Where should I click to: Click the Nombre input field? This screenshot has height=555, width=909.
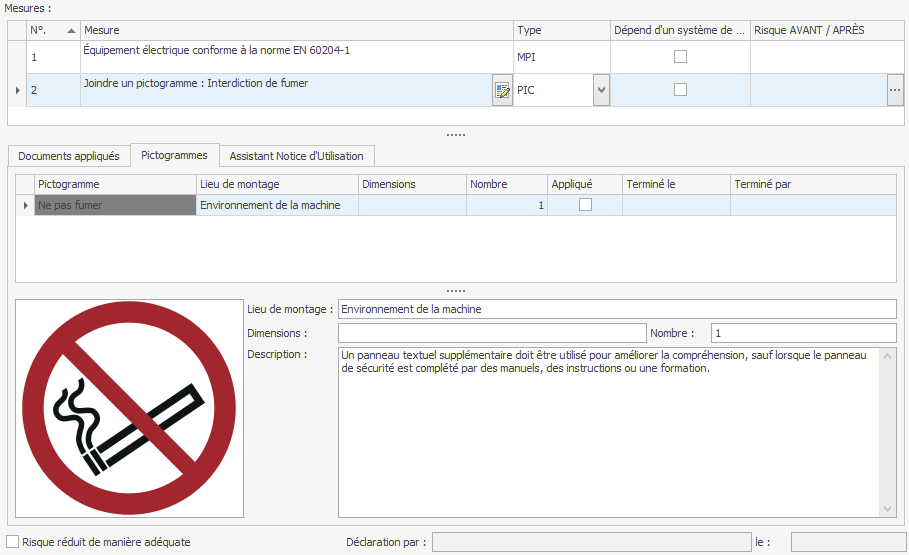pyautogui.click(x=803, y=333)
